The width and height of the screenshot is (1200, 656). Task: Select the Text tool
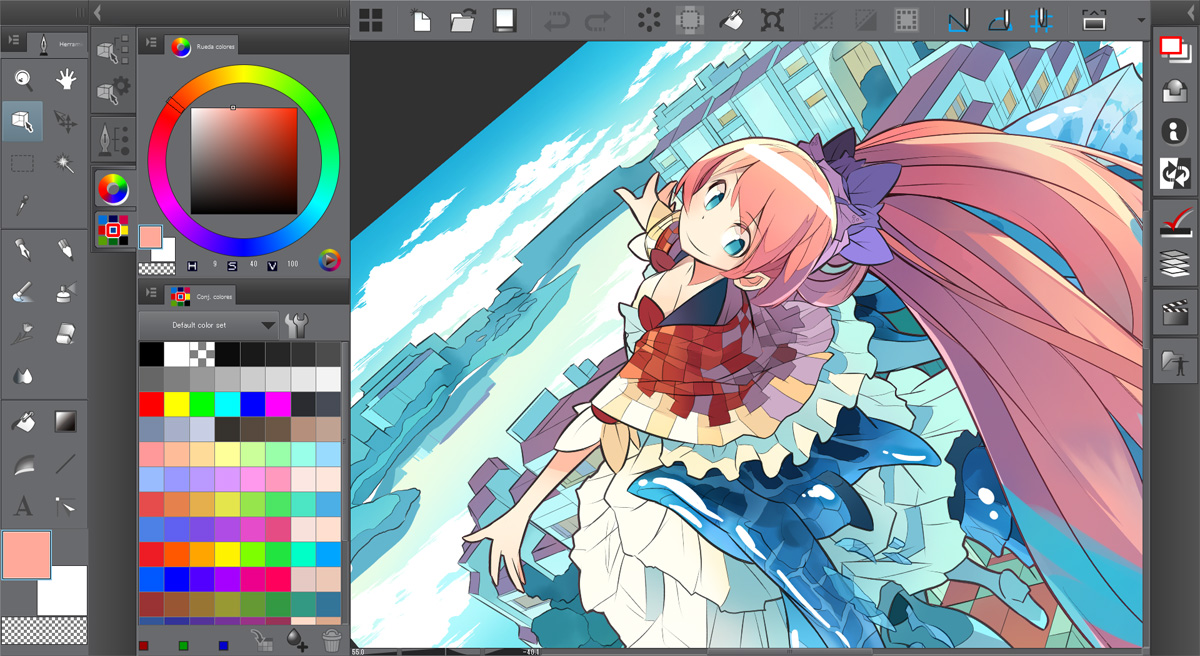pos(22,505)
